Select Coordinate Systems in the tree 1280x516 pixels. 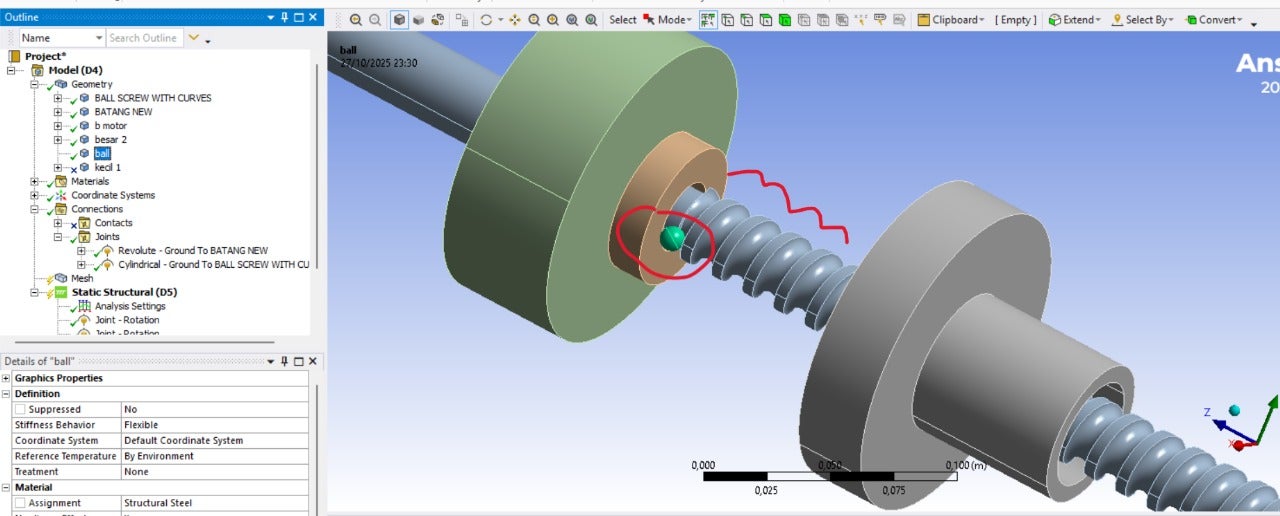[x=113, y=195]
